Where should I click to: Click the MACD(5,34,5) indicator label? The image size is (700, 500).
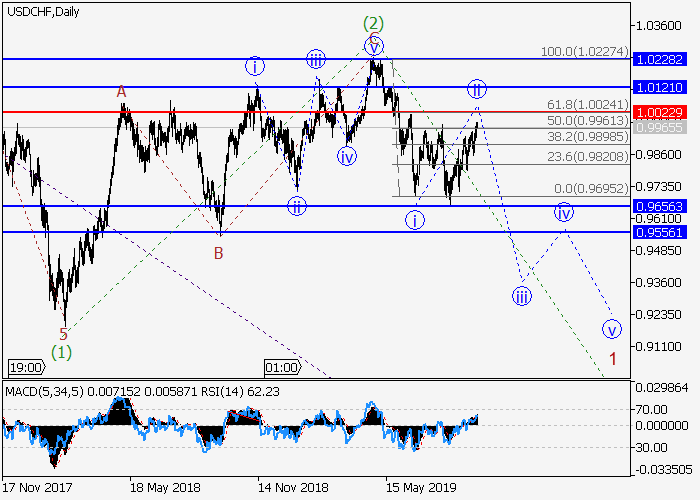[x=38, y=392]
